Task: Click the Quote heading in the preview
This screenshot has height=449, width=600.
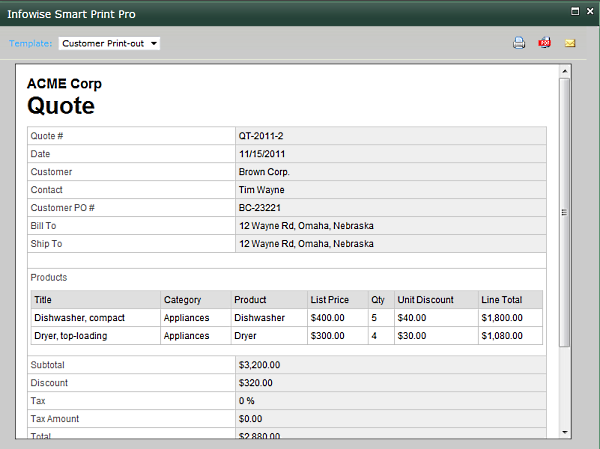Action: point(61,106)
